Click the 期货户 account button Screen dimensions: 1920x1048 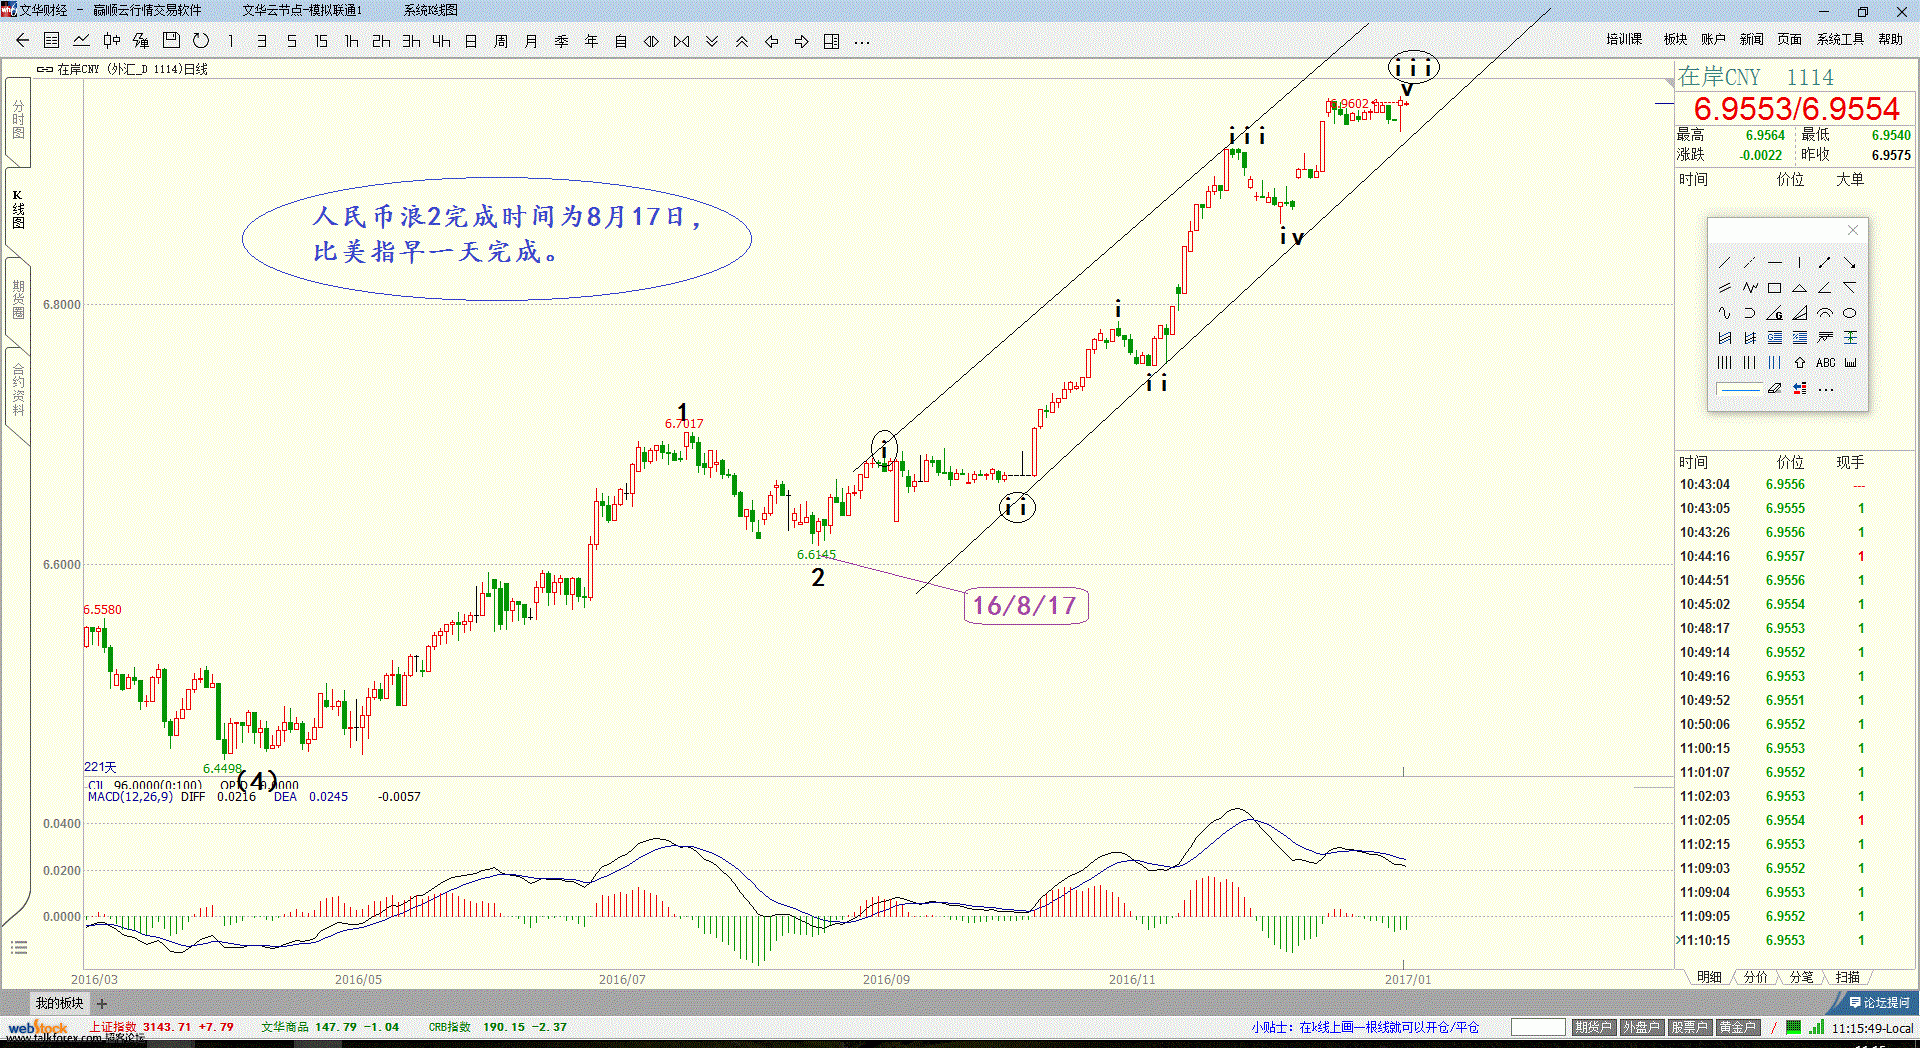1593,1027
